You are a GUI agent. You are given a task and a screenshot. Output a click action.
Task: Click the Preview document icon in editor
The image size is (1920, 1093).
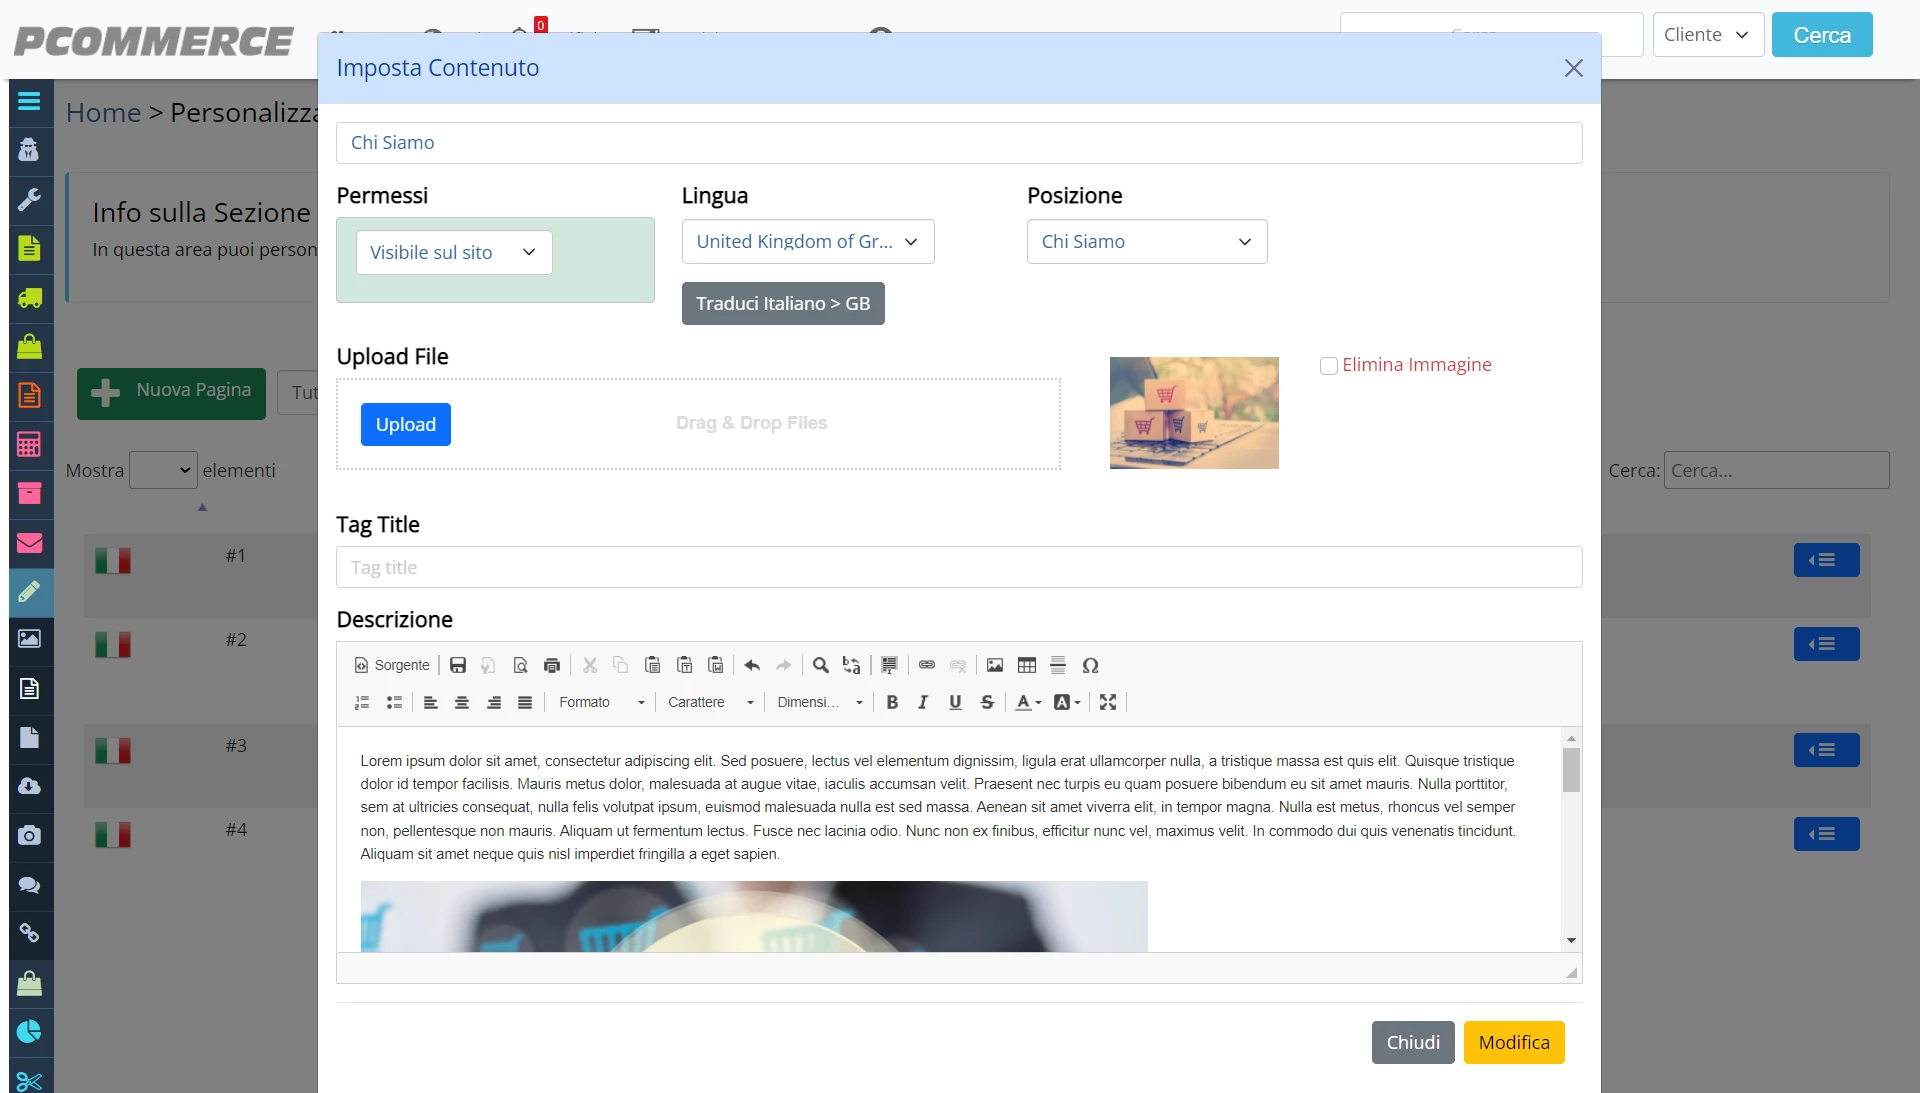click(520, 665)
